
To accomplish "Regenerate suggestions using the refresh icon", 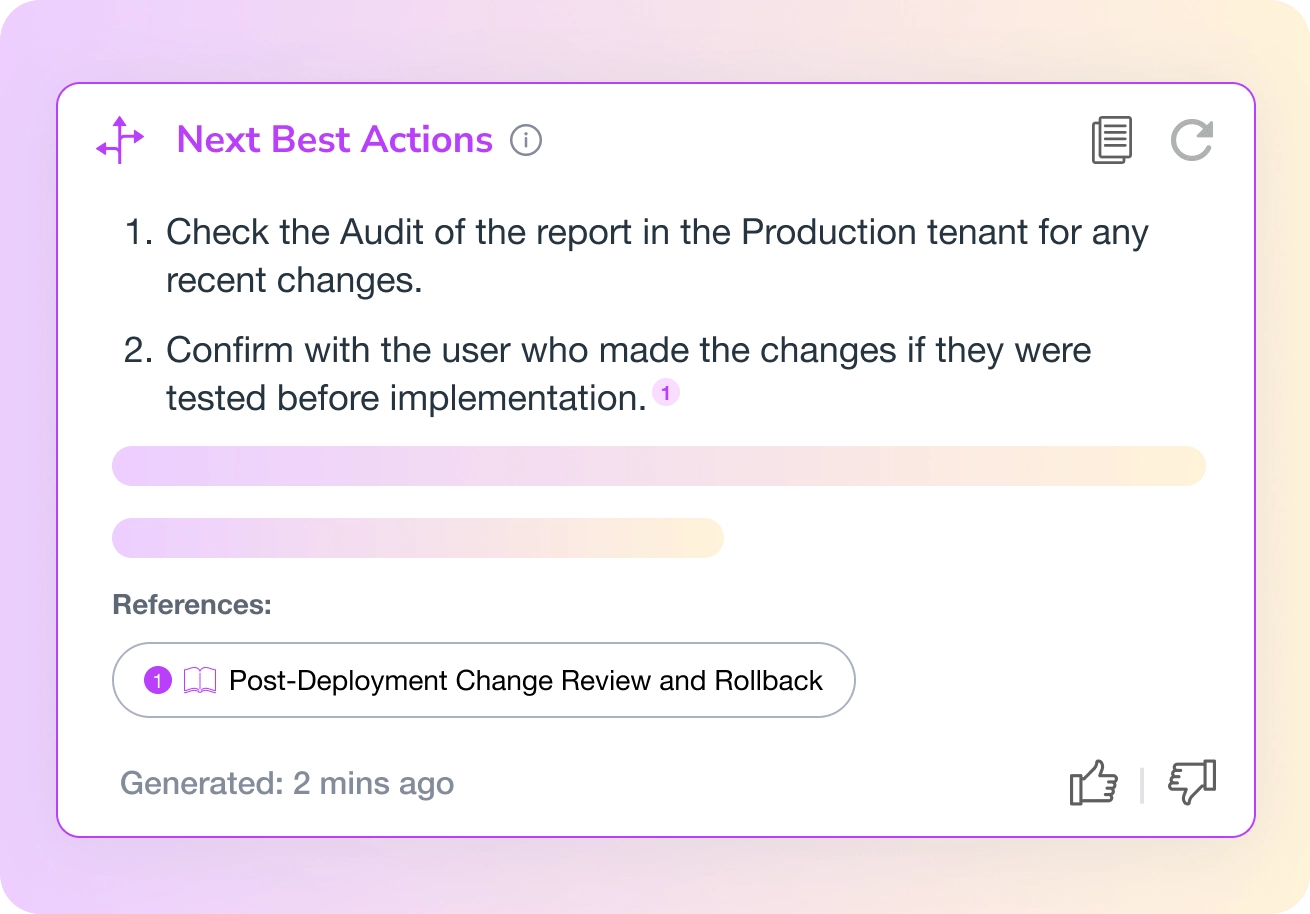I will [x=1192, y=140].
